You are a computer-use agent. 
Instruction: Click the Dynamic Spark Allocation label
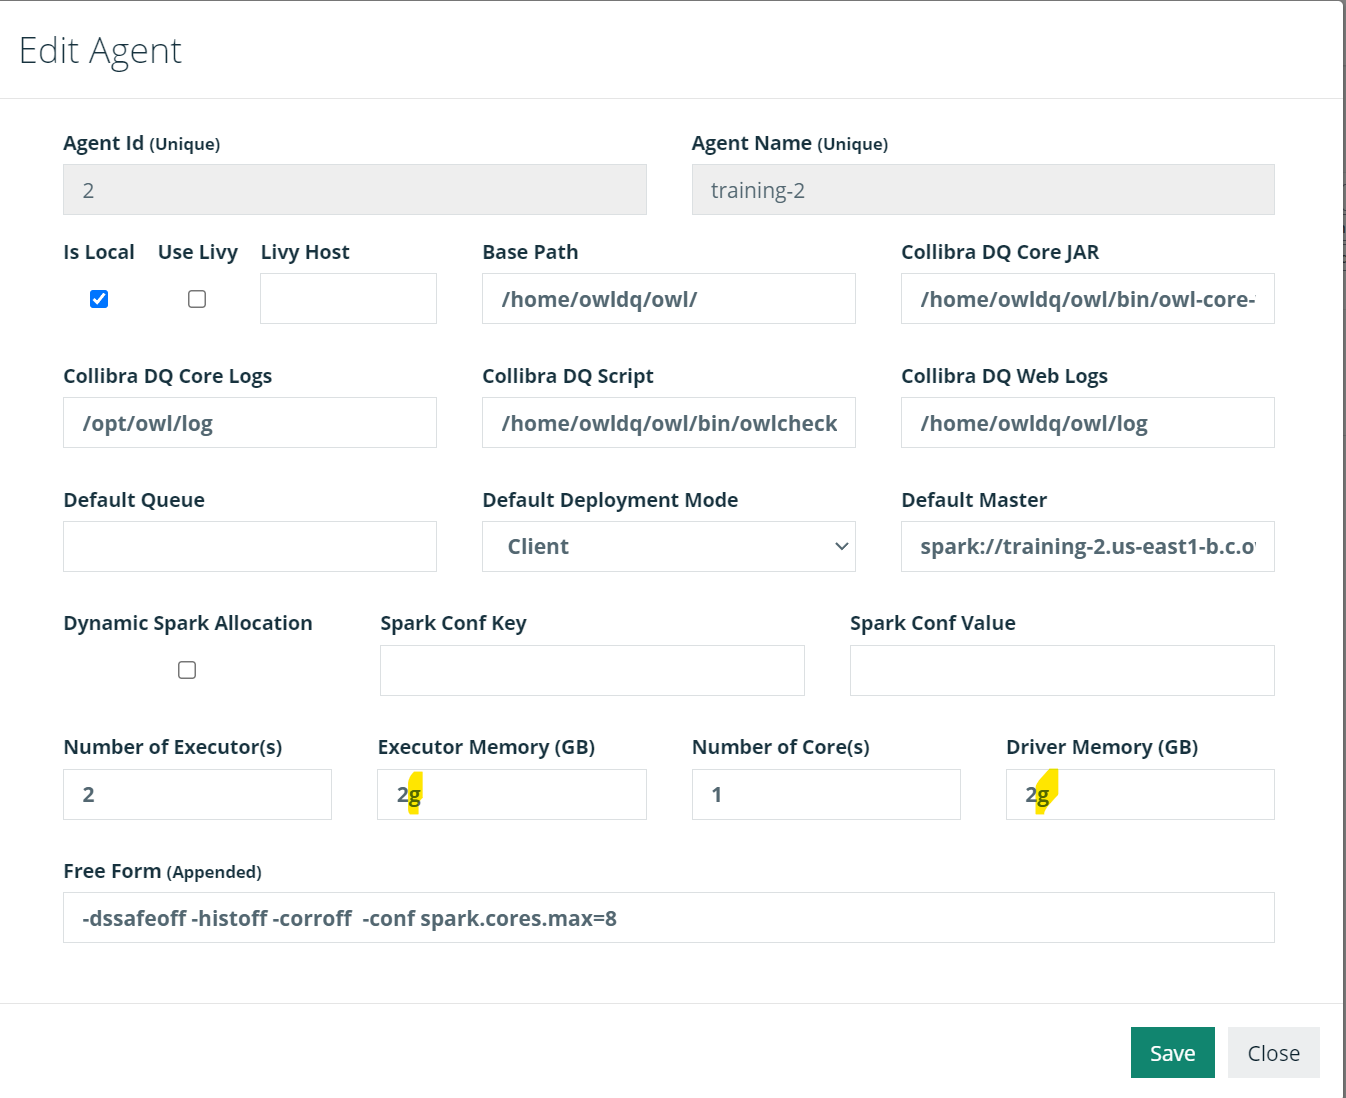point(188,623)
